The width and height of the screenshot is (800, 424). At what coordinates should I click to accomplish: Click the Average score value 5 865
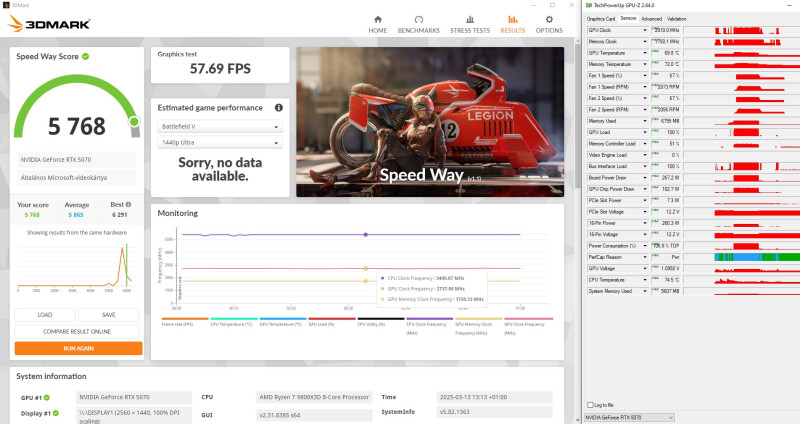(76, 215)
